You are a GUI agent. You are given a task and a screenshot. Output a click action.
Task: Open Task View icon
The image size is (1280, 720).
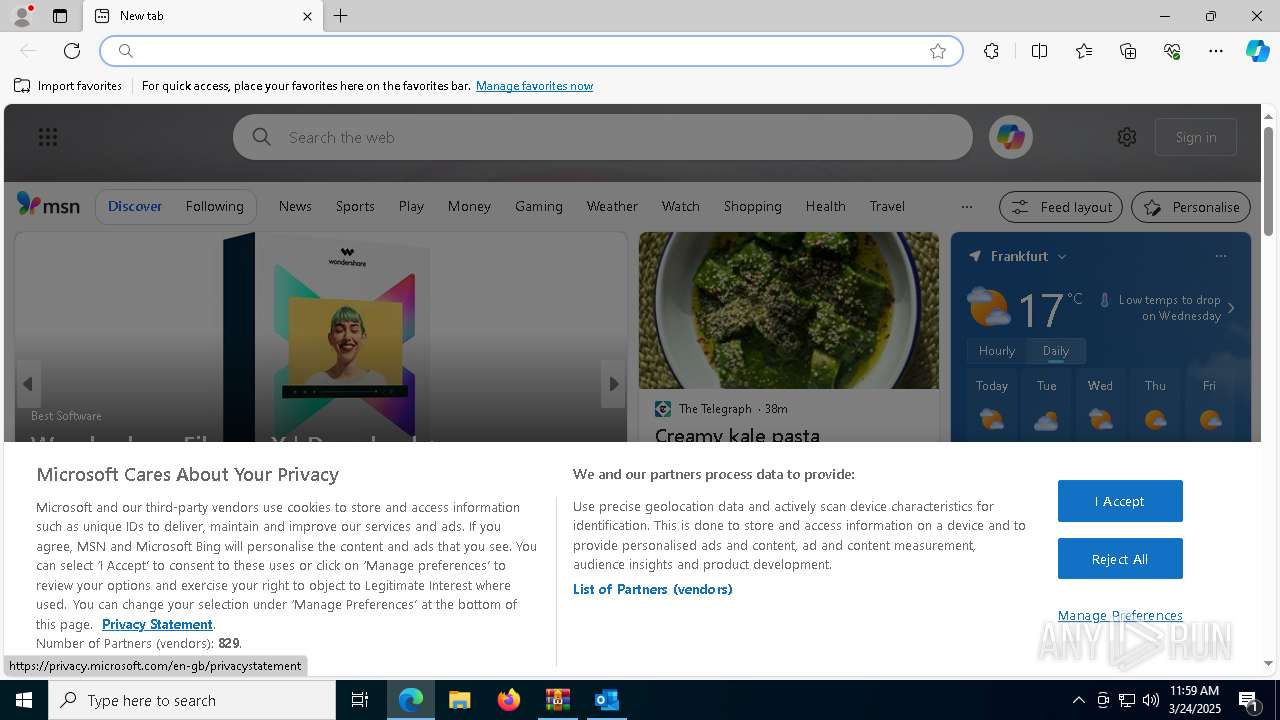pos(360,700)
